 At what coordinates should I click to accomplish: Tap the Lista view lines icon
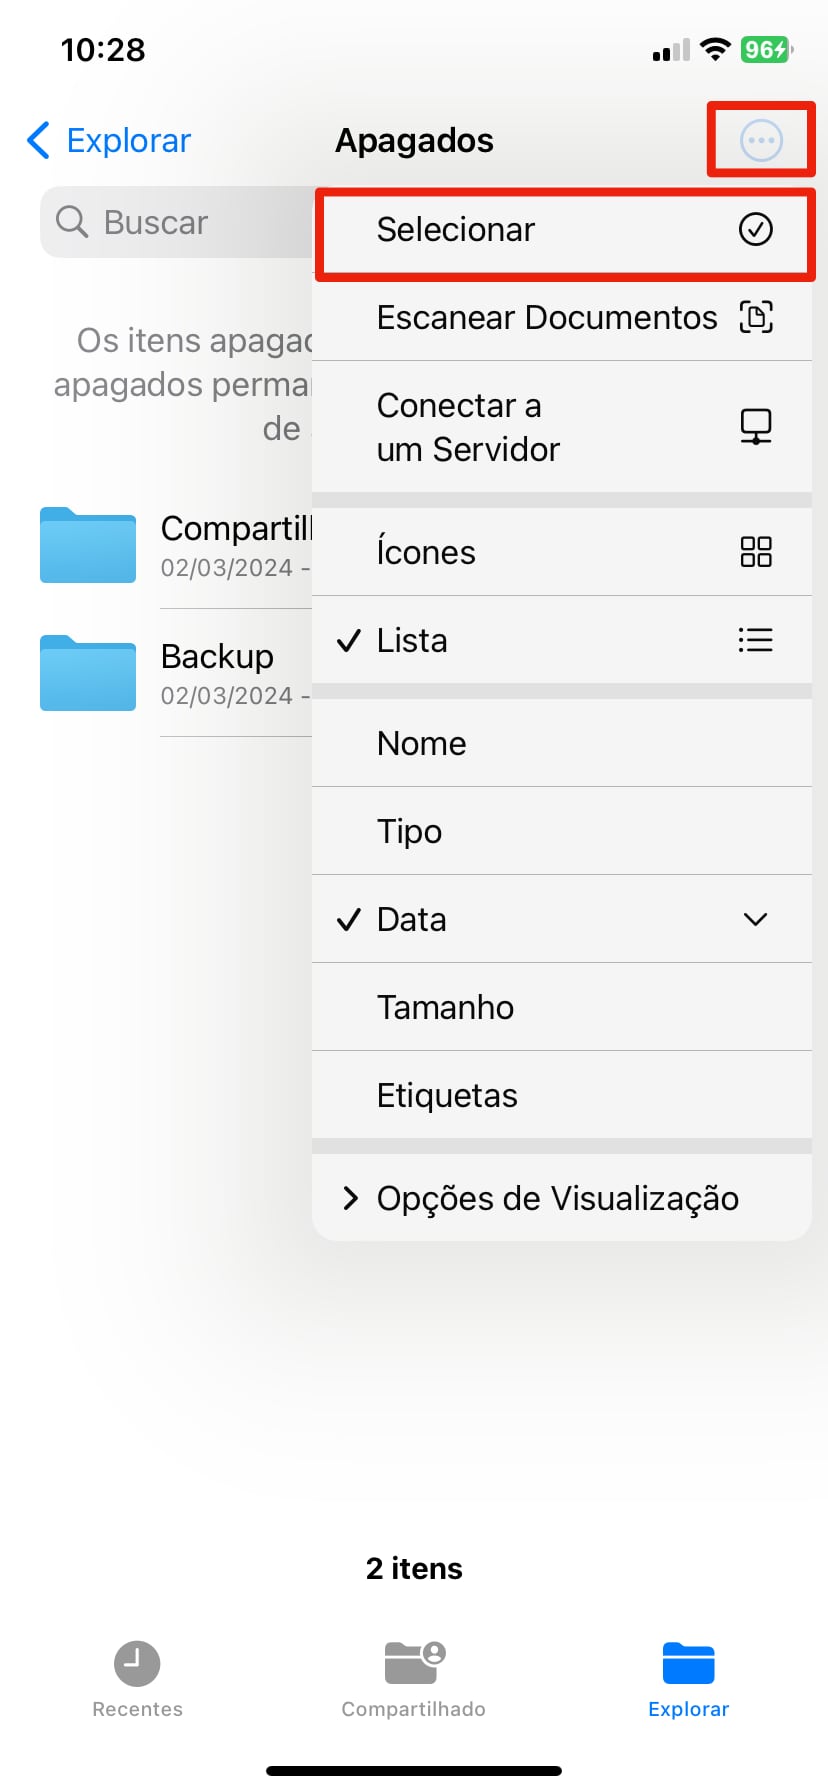pyautogui.click(x=755, y=640)
